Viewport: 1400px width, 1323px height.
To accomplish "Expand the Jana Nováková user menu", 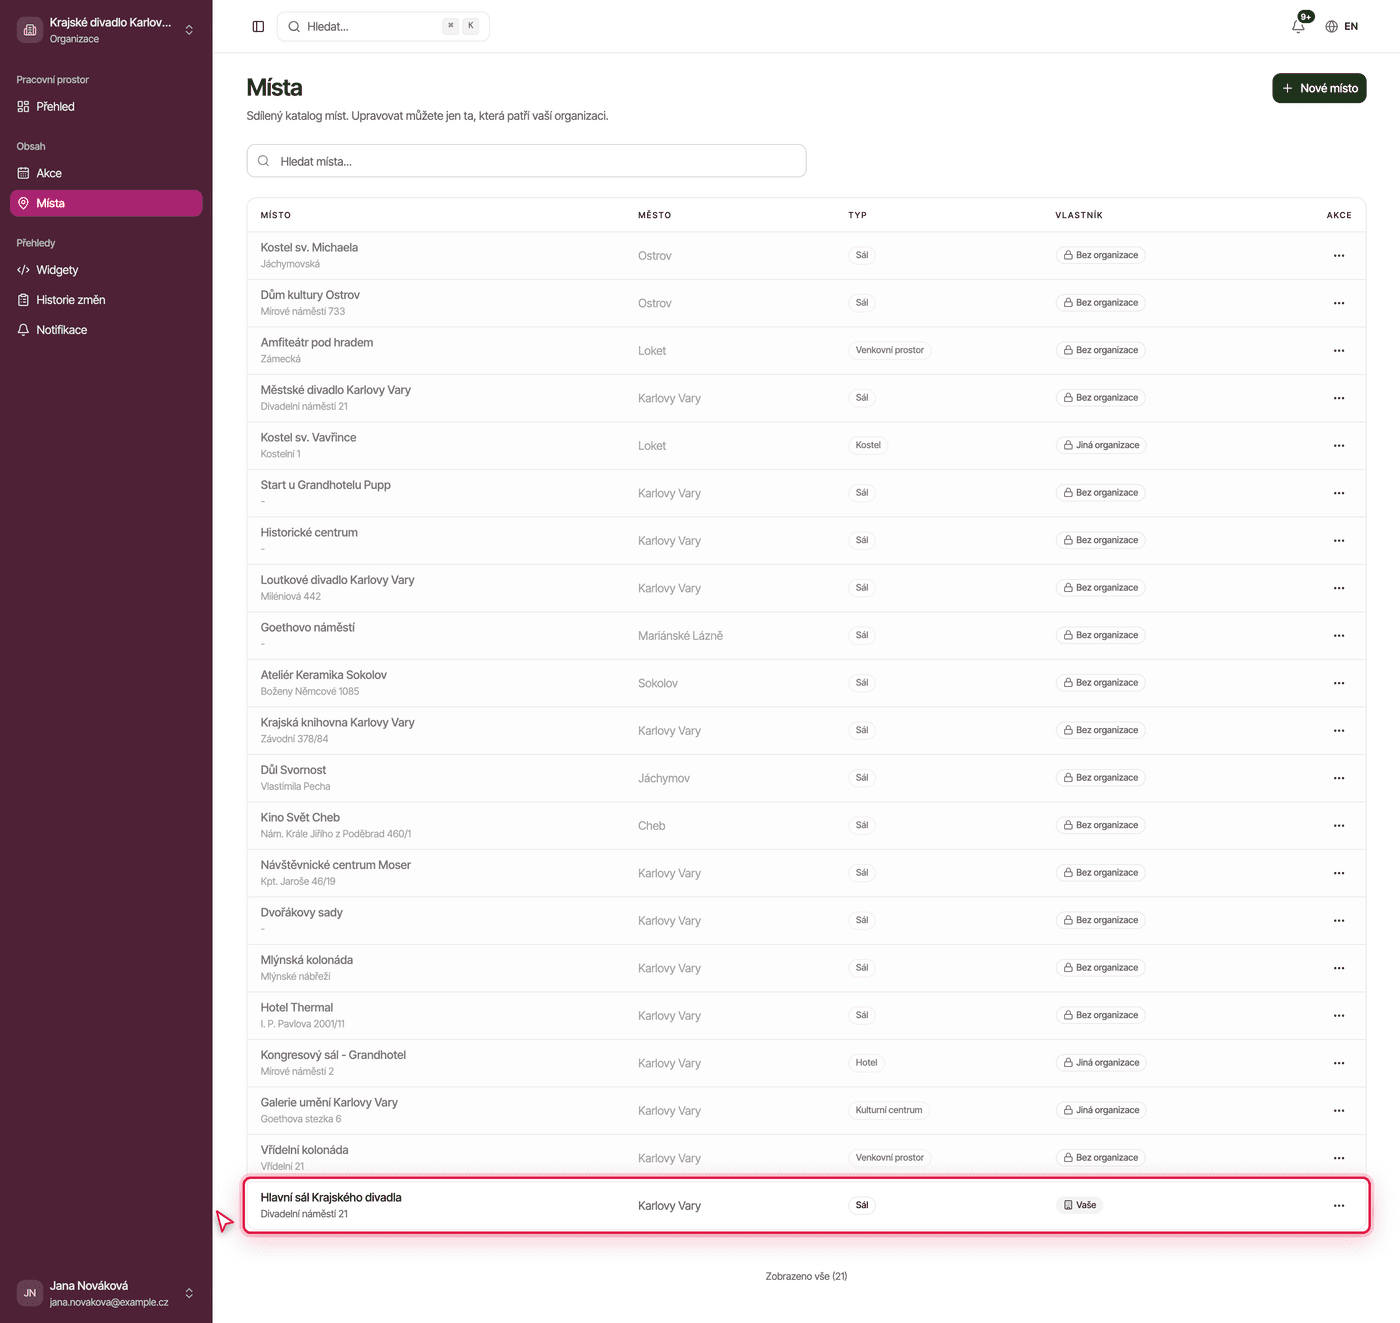I will pyautogui.click(x=106, y=1293).
